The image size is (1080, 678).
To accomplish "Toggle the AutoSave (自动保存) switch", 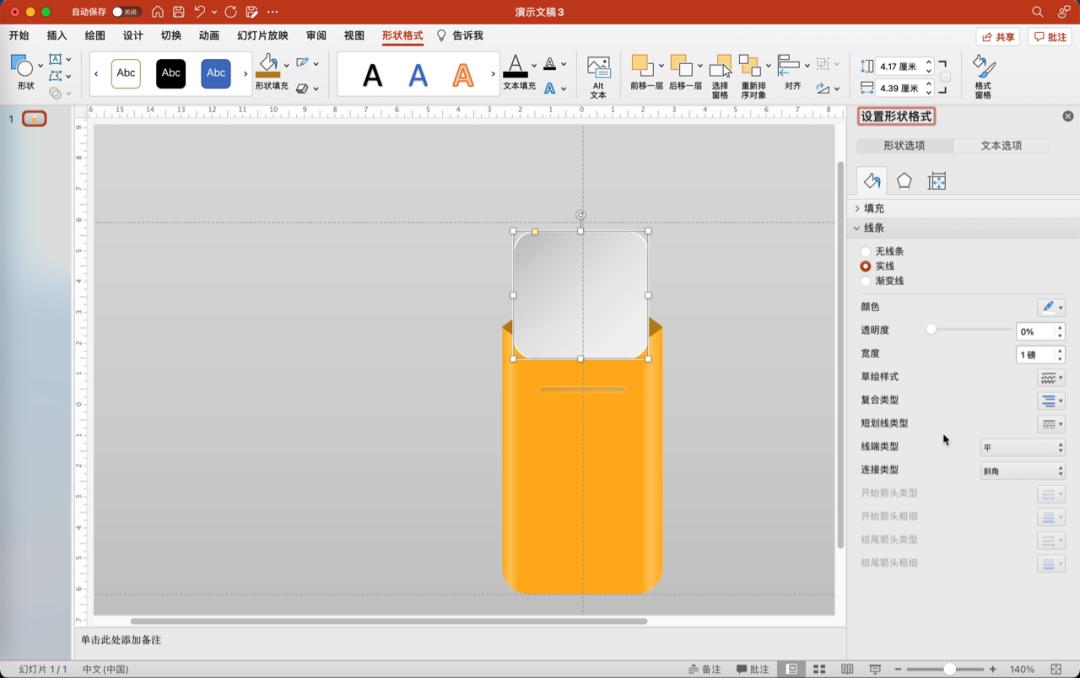I will [126, 12].
